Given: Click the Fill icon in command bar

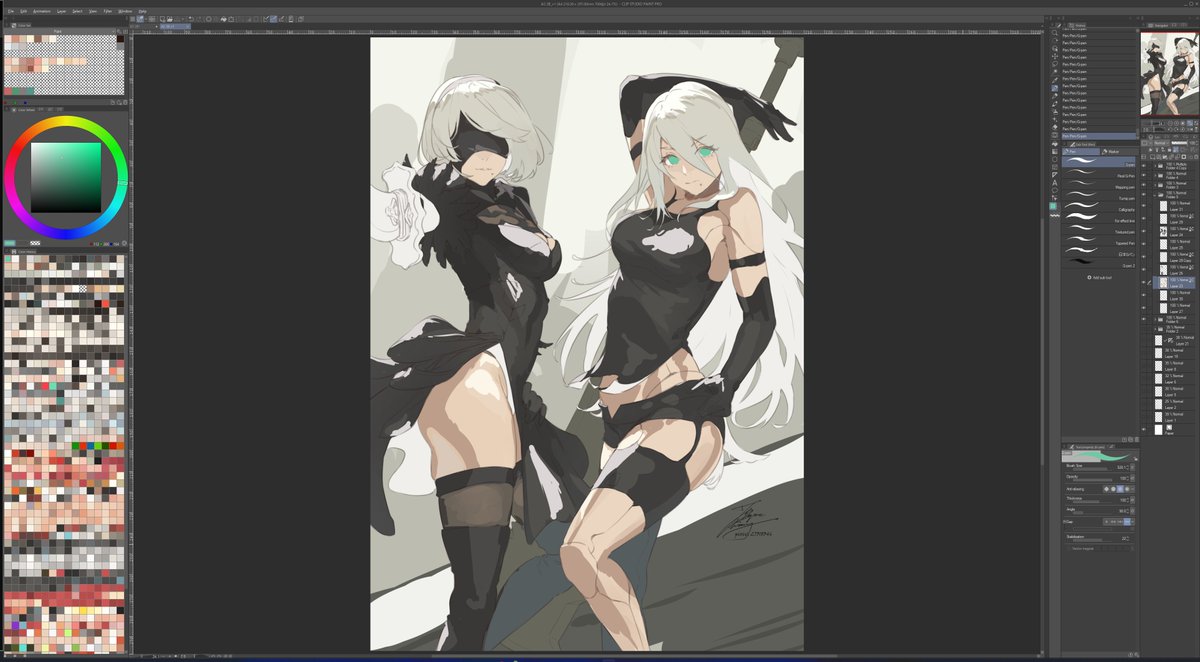Looking at the screenshot, I should click(x=224, y=19).
